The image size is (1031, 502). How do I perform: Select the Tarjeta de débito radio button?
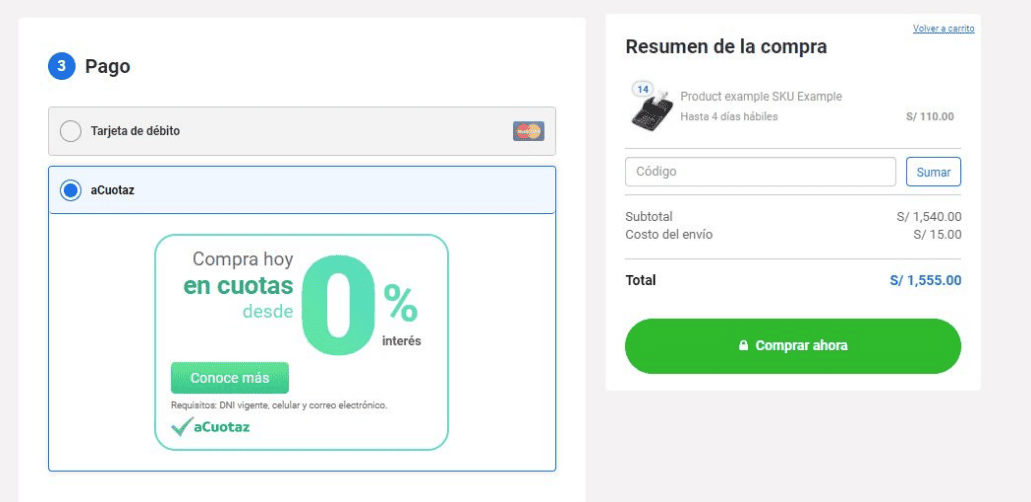pyautogui.click(x=71, y=131)
